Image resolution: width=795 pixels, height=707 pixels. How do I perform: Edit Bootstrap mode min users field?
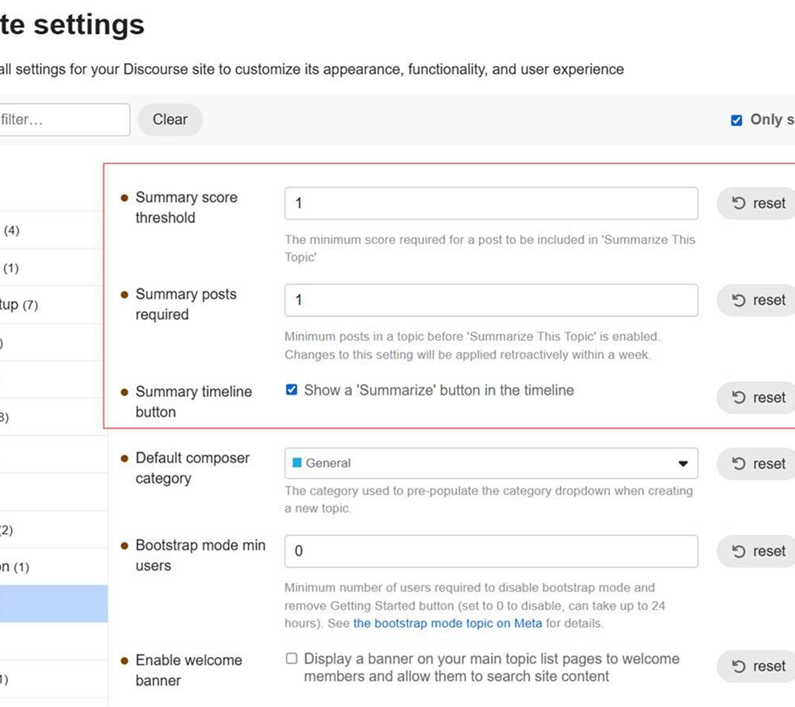point(491,551)
